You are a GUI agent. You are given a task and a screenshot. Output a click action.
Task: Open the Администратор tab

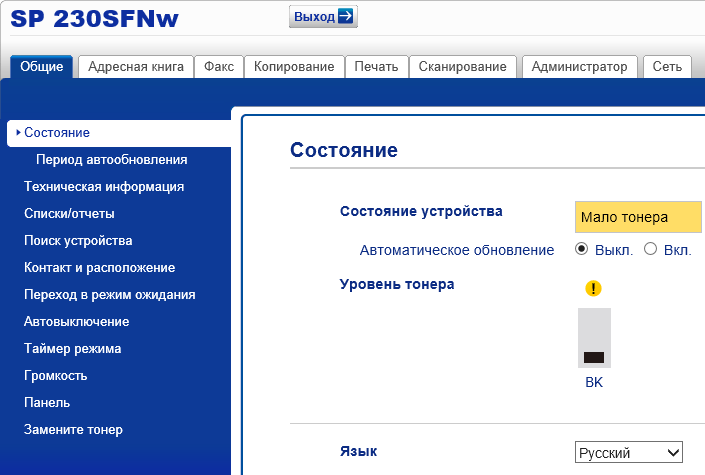[x=580, y=67]
